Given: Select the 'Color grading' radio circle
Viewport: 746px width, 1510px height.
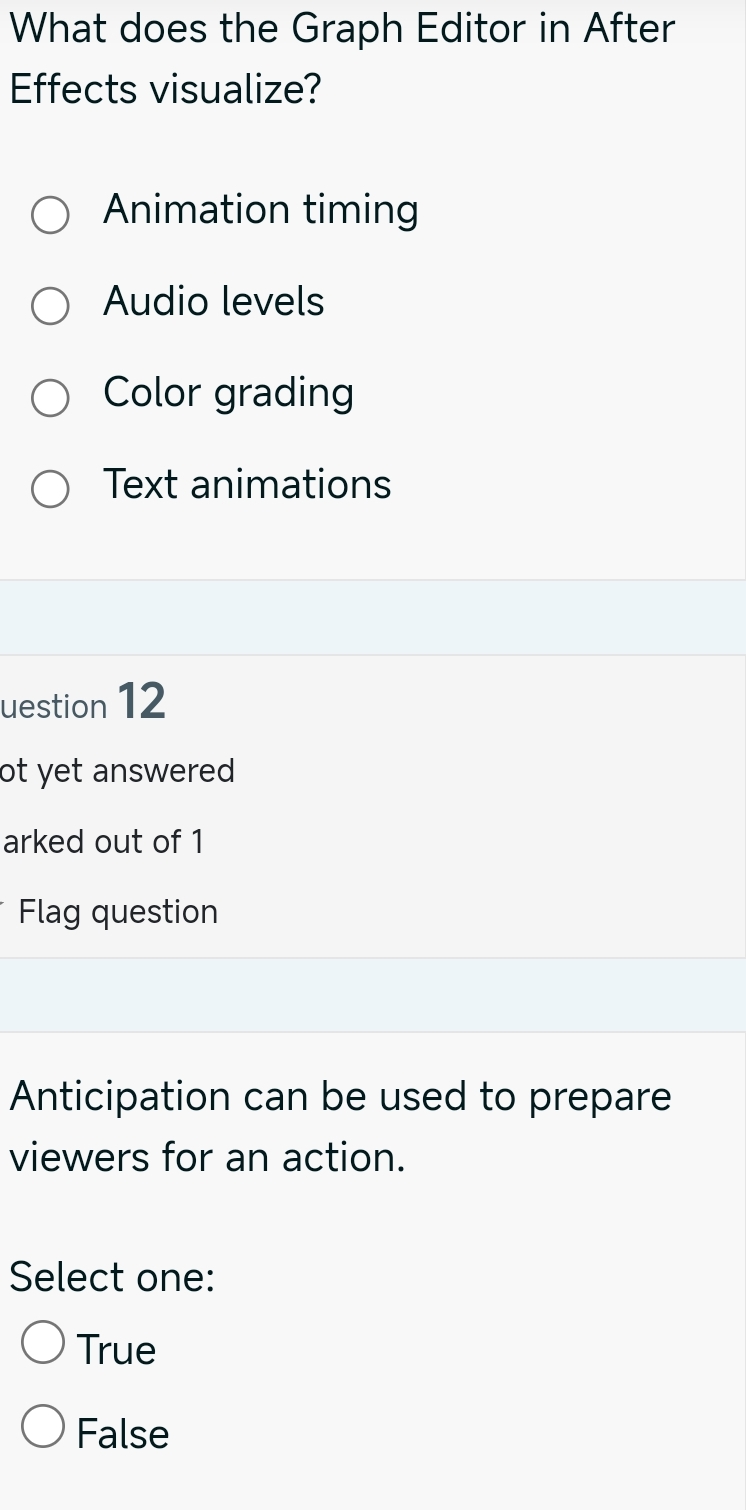Looking at the screenshot, I should click(50, 398).
